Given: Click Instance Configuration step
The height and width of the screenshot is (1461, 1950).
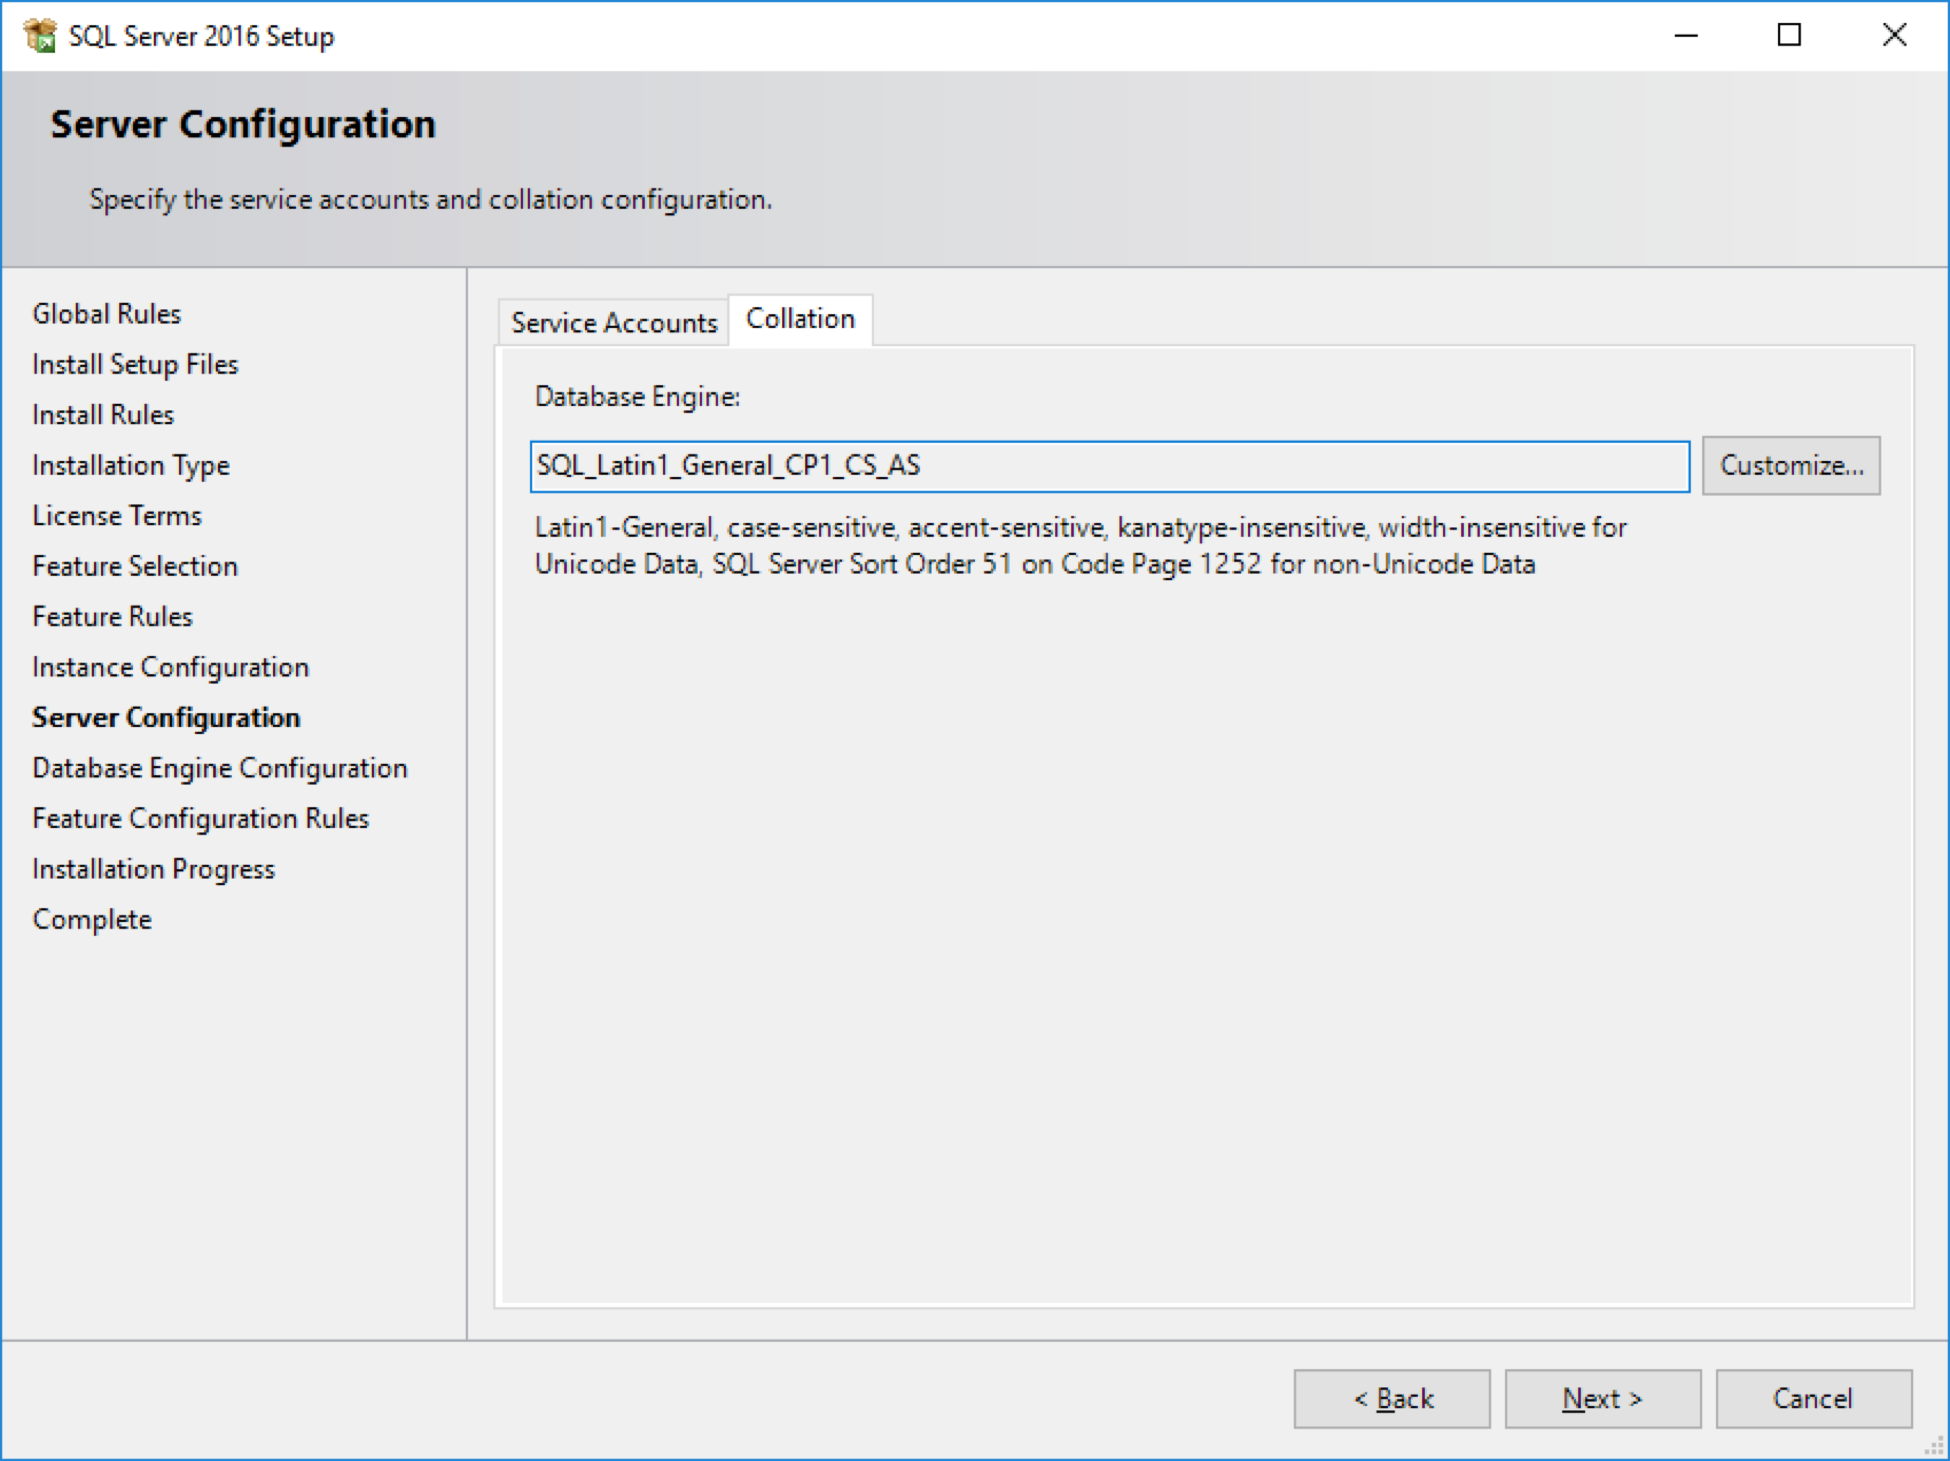Looking at the screenshot, I should [x=171, y=667].
